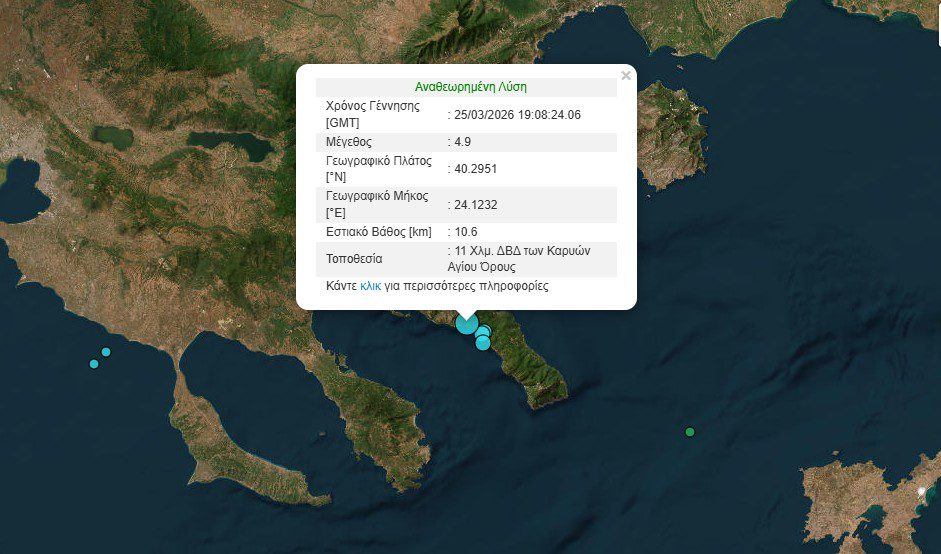Click the "Χρόνος Γέννησης [GMT]" label
This screenshot has width=941, height=554.
[373, 114]
